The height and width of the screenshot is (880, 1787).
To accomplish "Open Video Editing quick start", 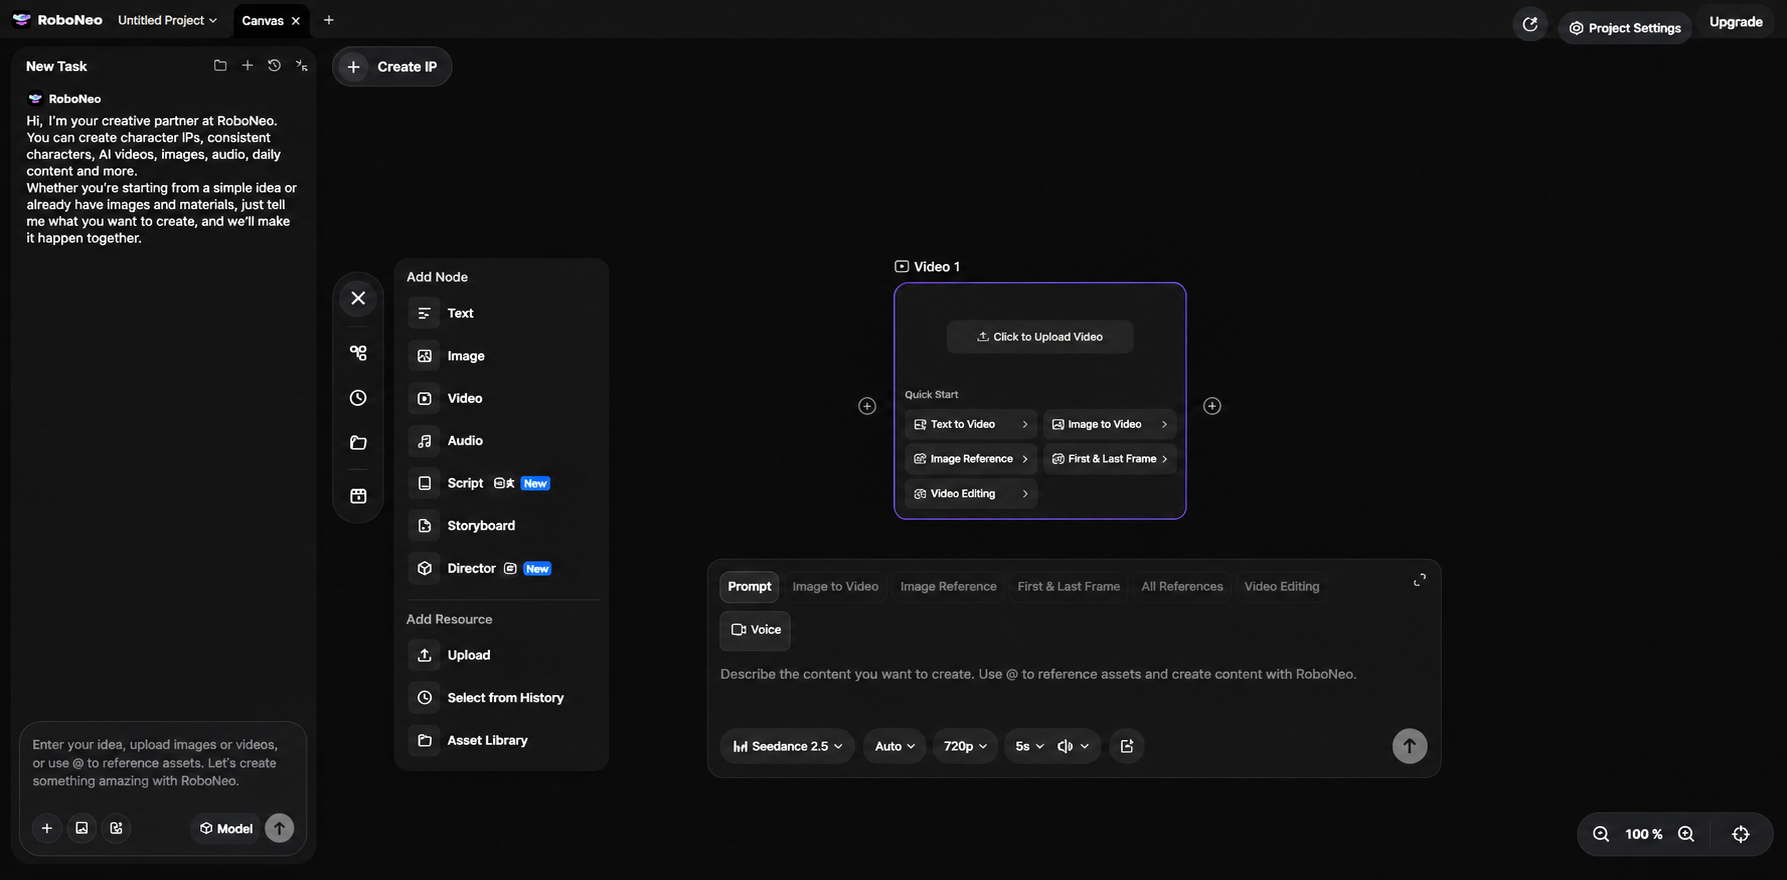I will (970, 494).
